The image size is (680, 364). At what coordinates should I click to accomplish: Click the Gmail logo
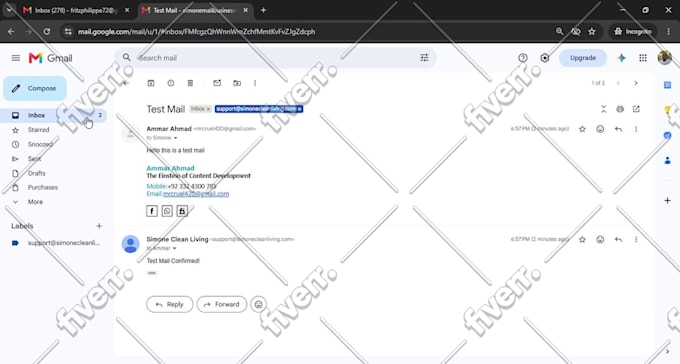point(50,58)
